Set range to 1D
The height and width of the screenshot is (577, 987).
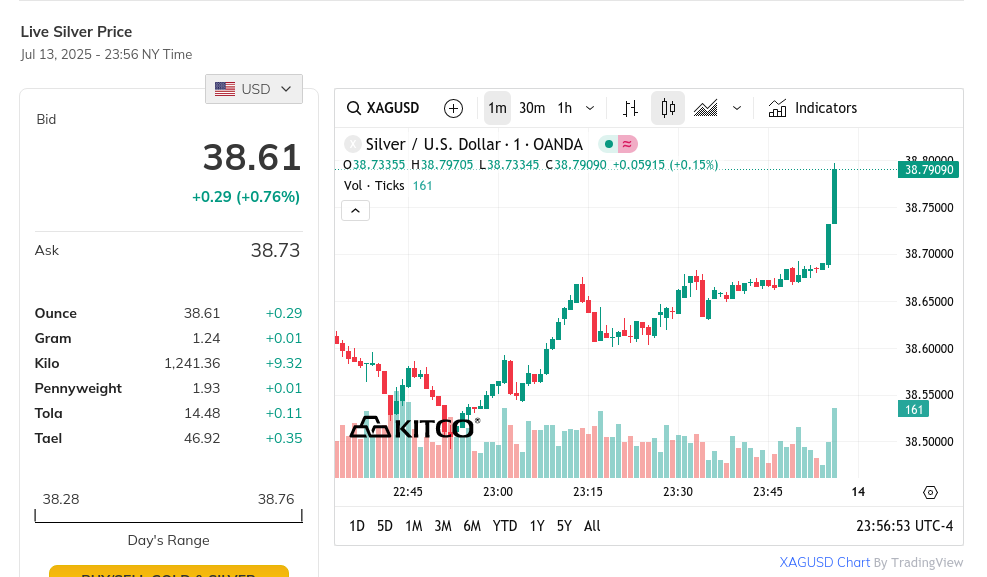click(x=357, y=526)
